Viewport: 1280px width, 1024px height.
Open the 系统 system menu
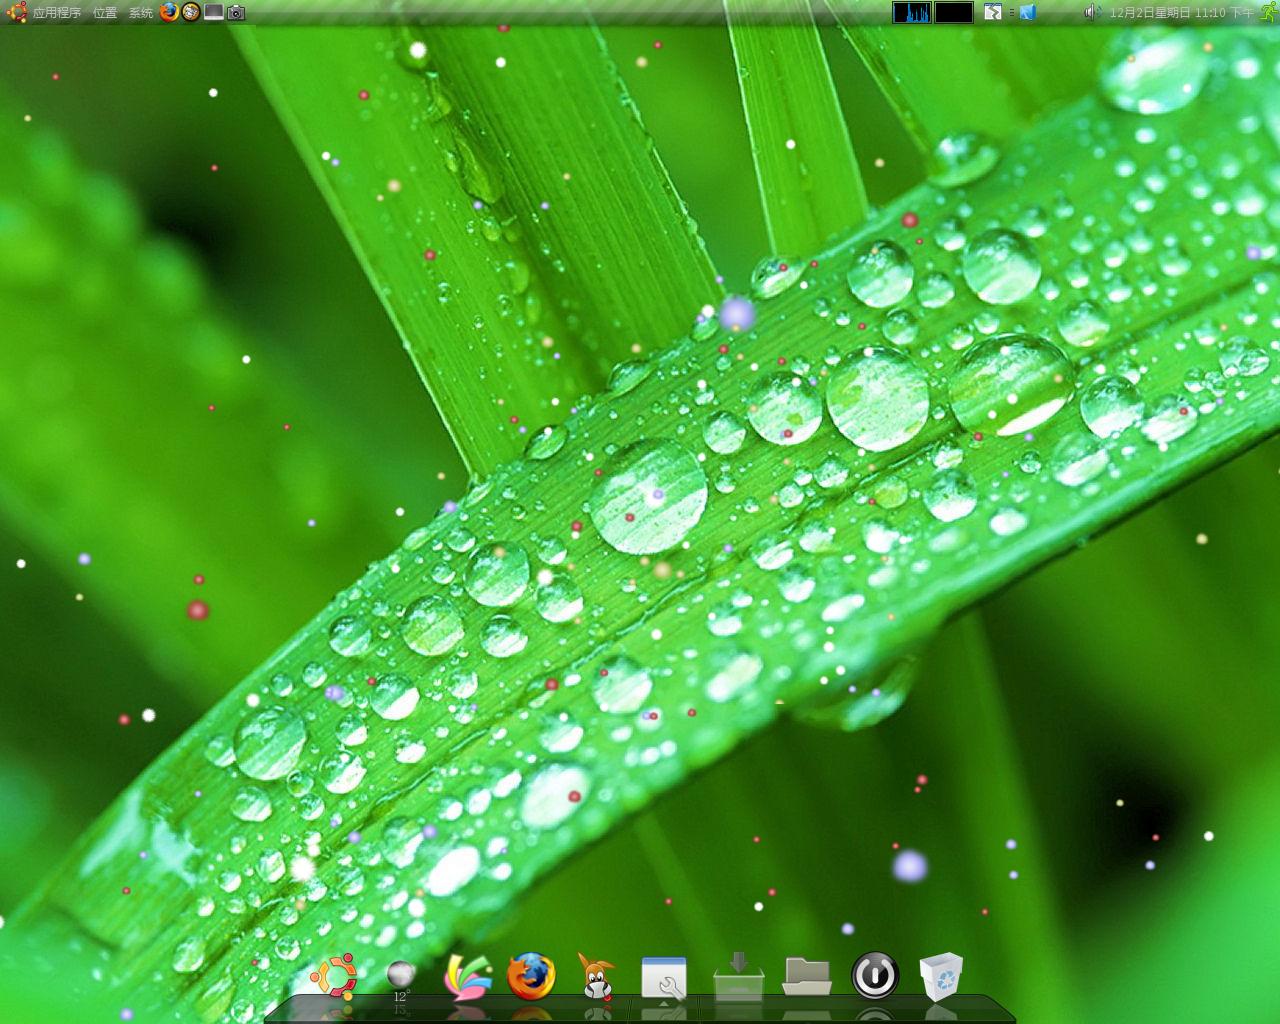coord(141,12)
